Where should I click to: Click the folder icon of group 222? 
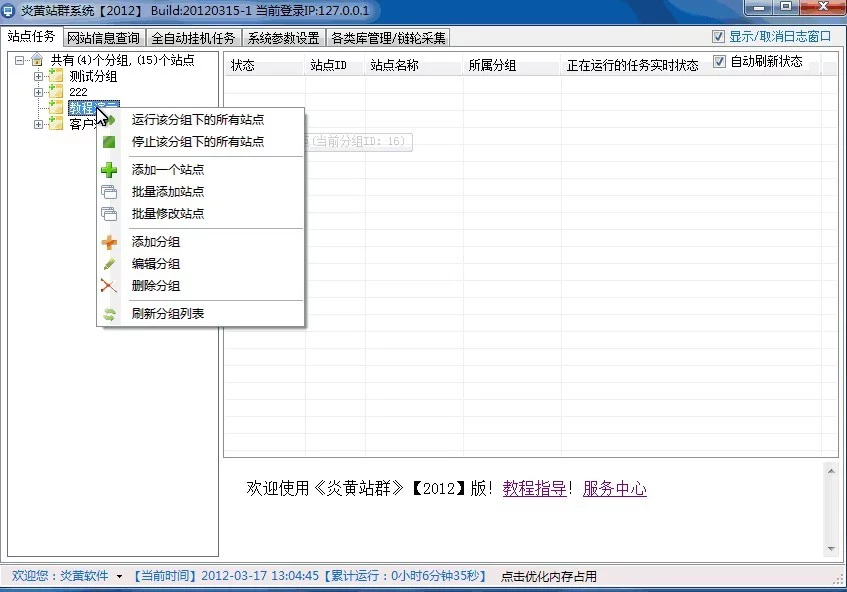click(x=56, y=91)
